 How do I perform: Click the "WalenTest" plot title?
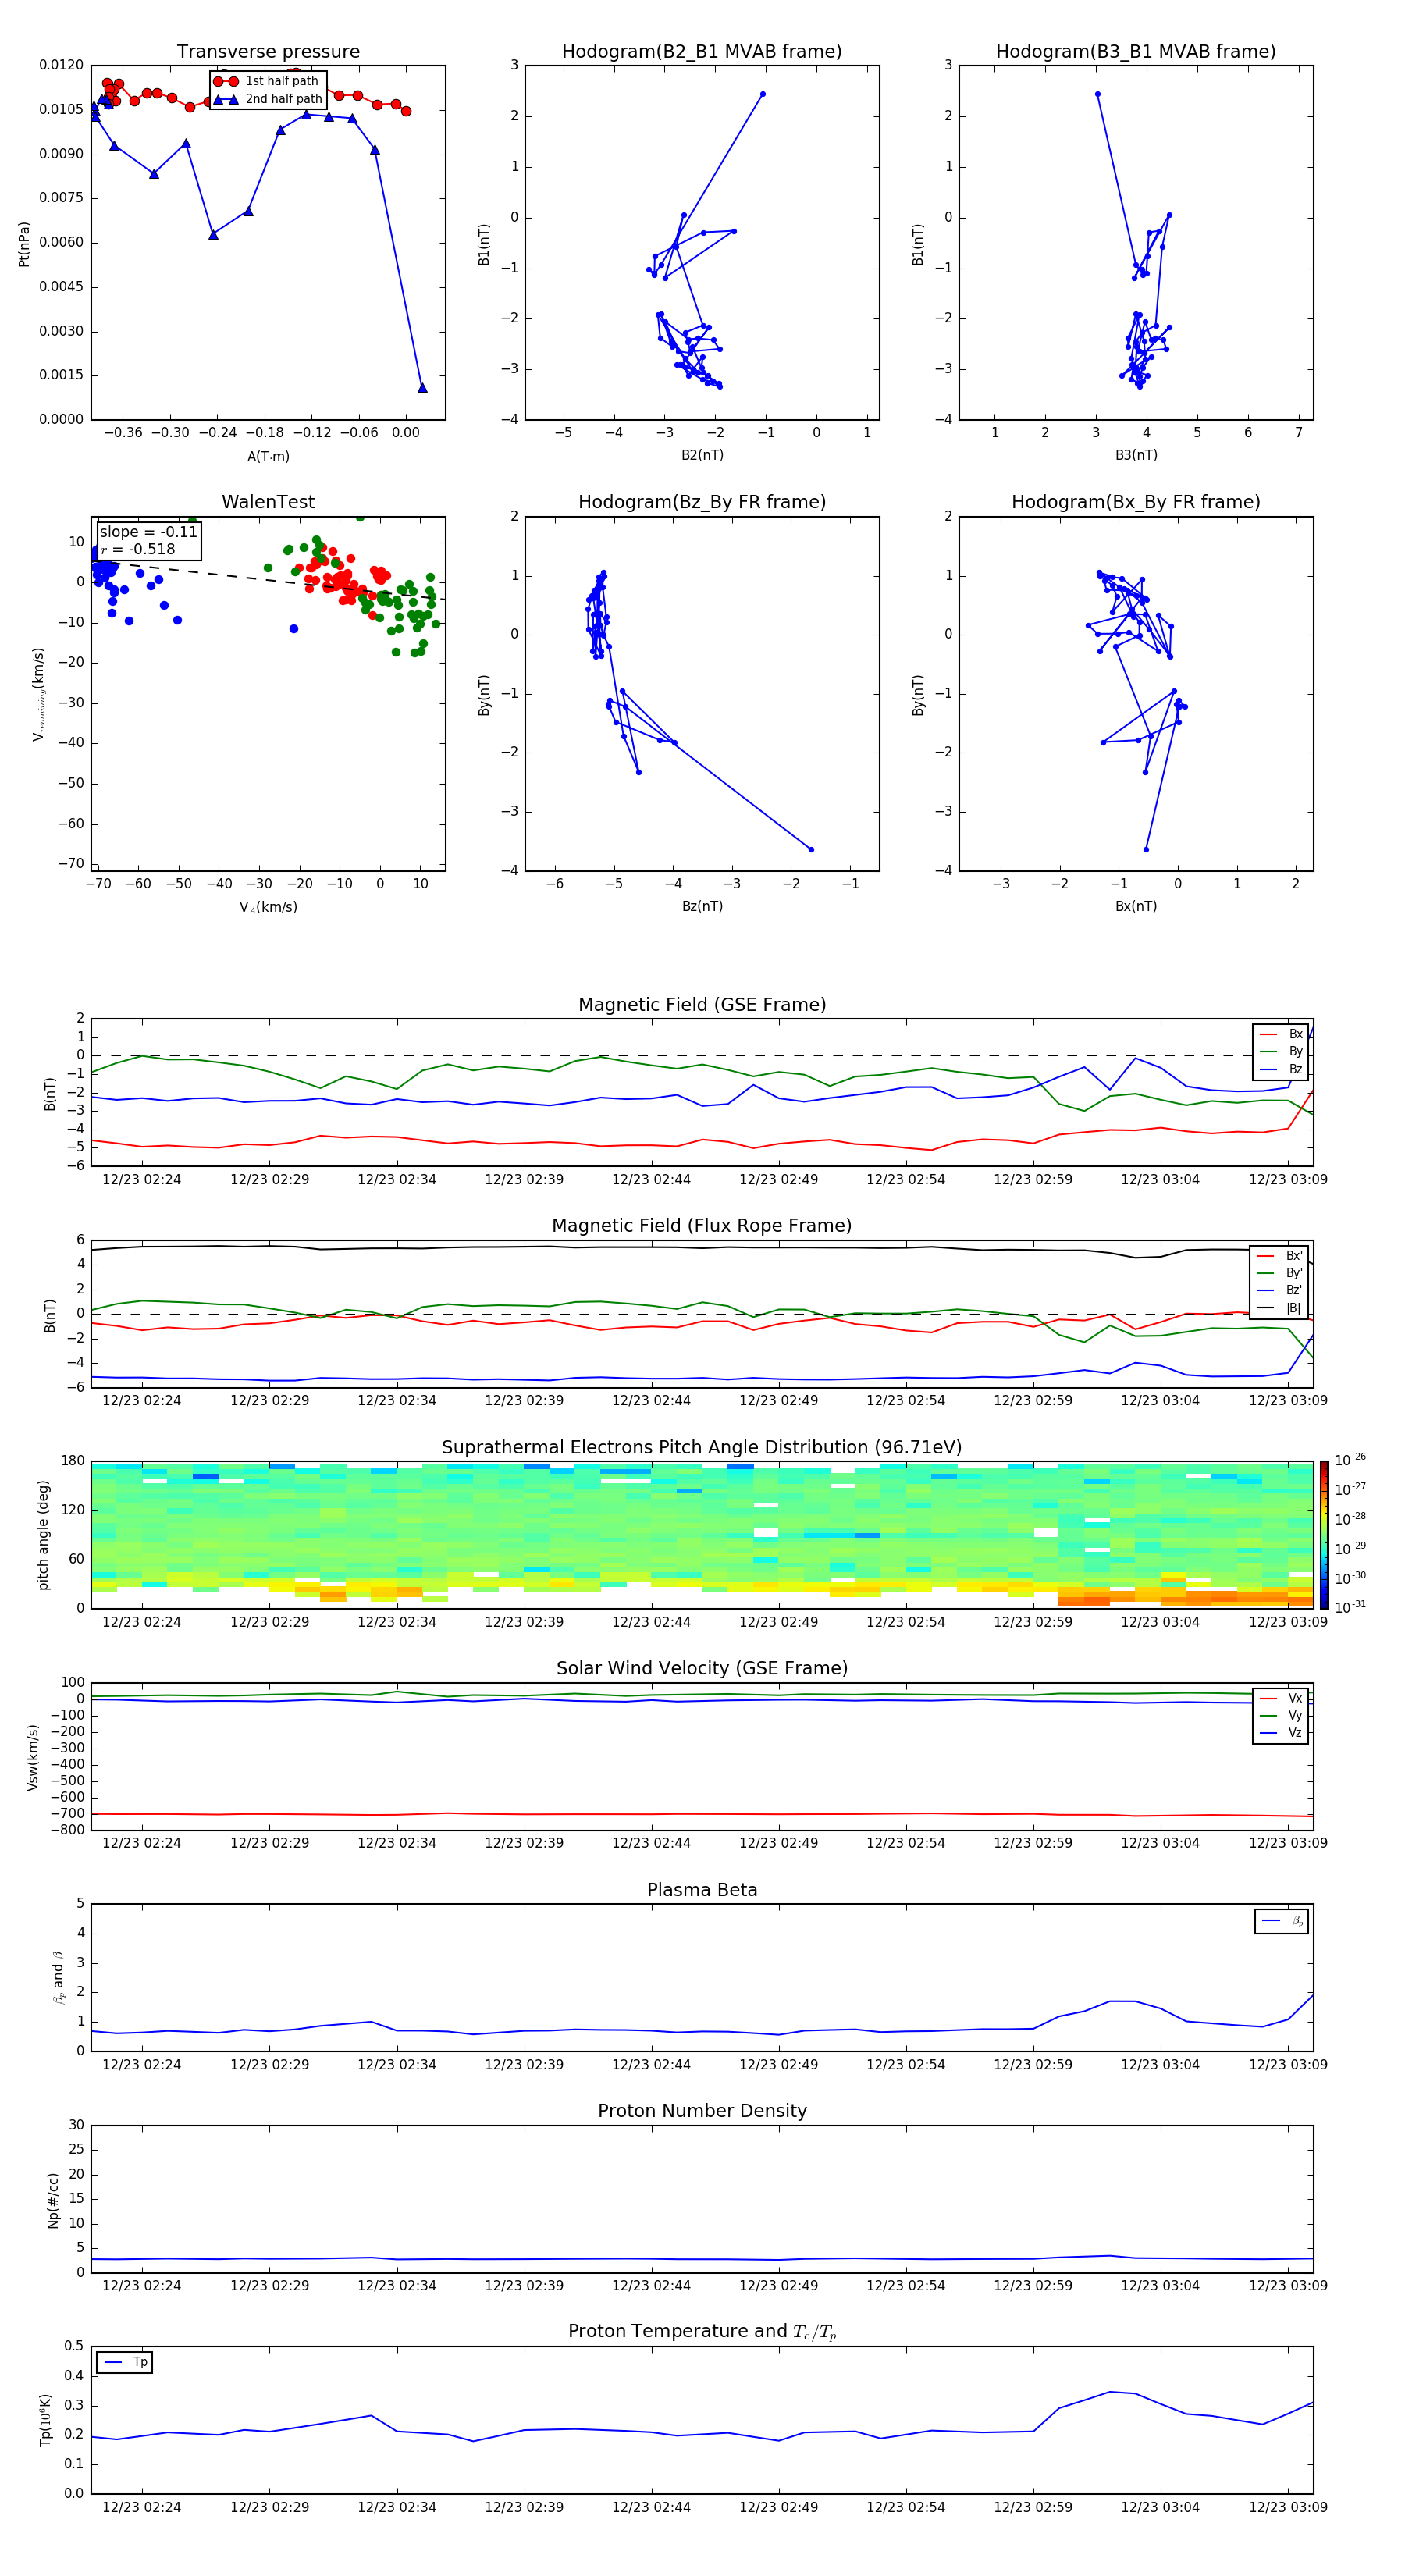pos(268,502)
